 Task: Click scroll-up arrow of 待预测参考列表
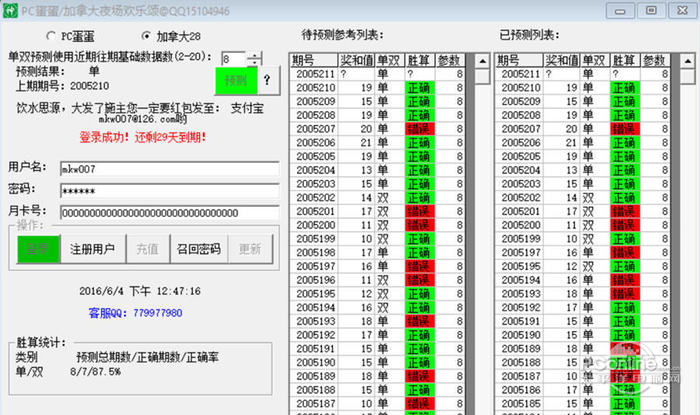(x=482, y=61)
